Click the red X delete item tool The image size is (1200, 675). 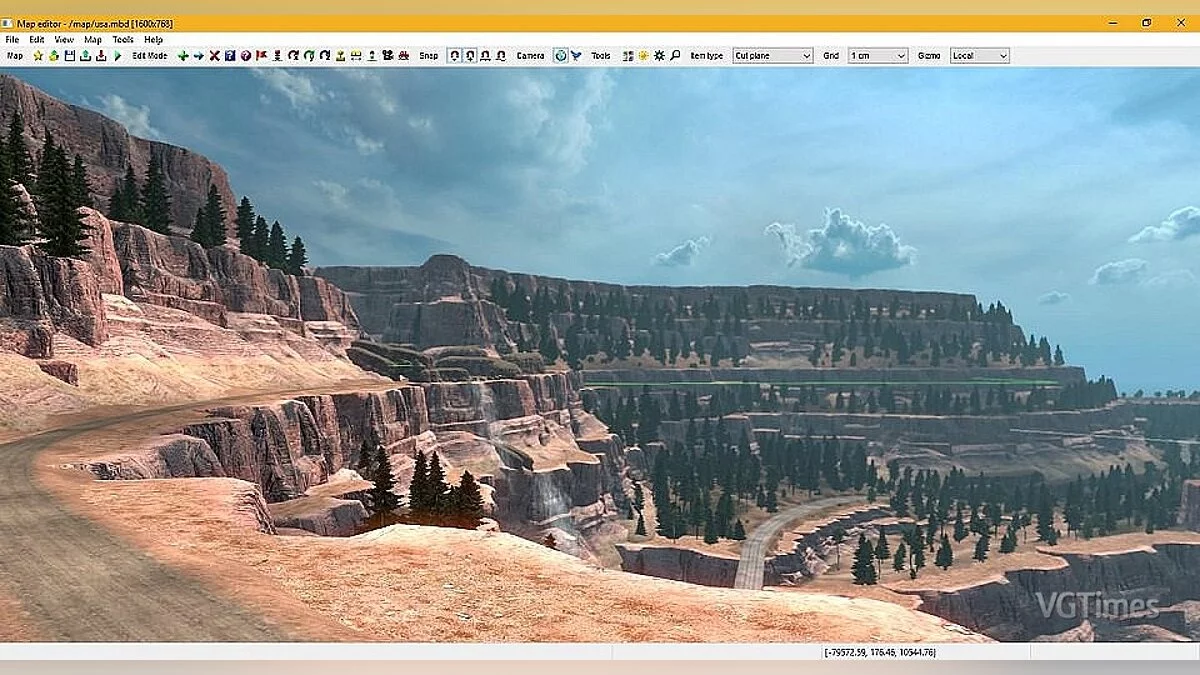214,56
